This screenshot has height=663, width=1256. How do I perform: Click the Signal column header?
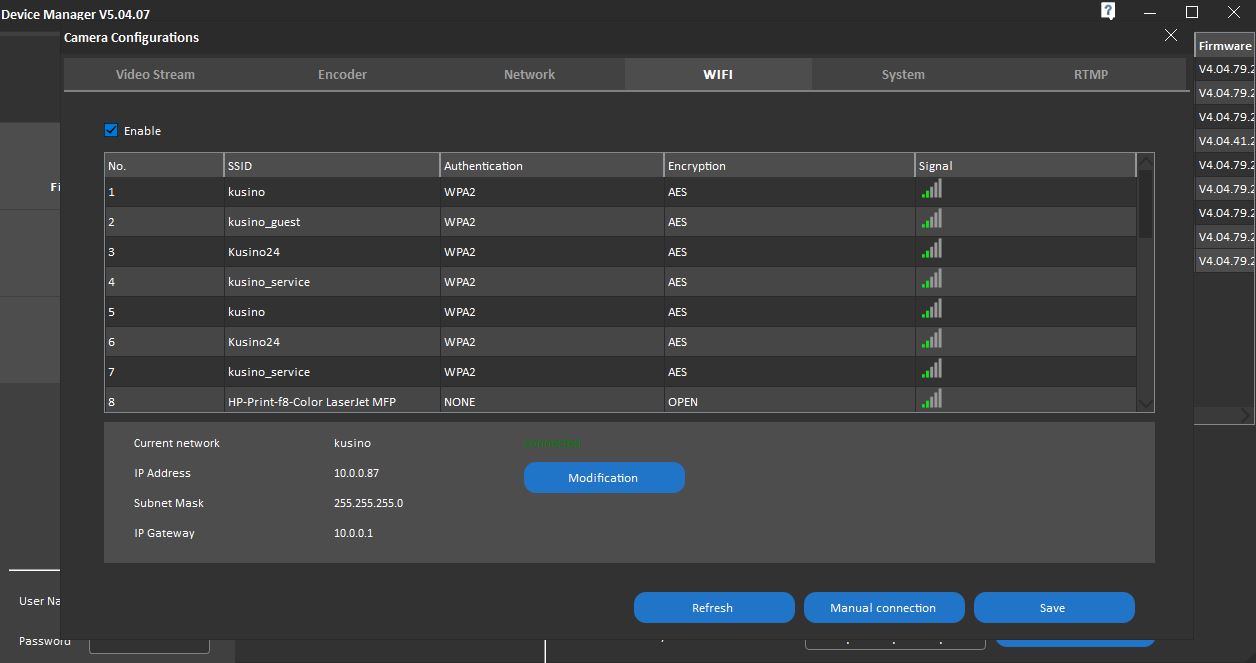click(x=1026, y=165)
